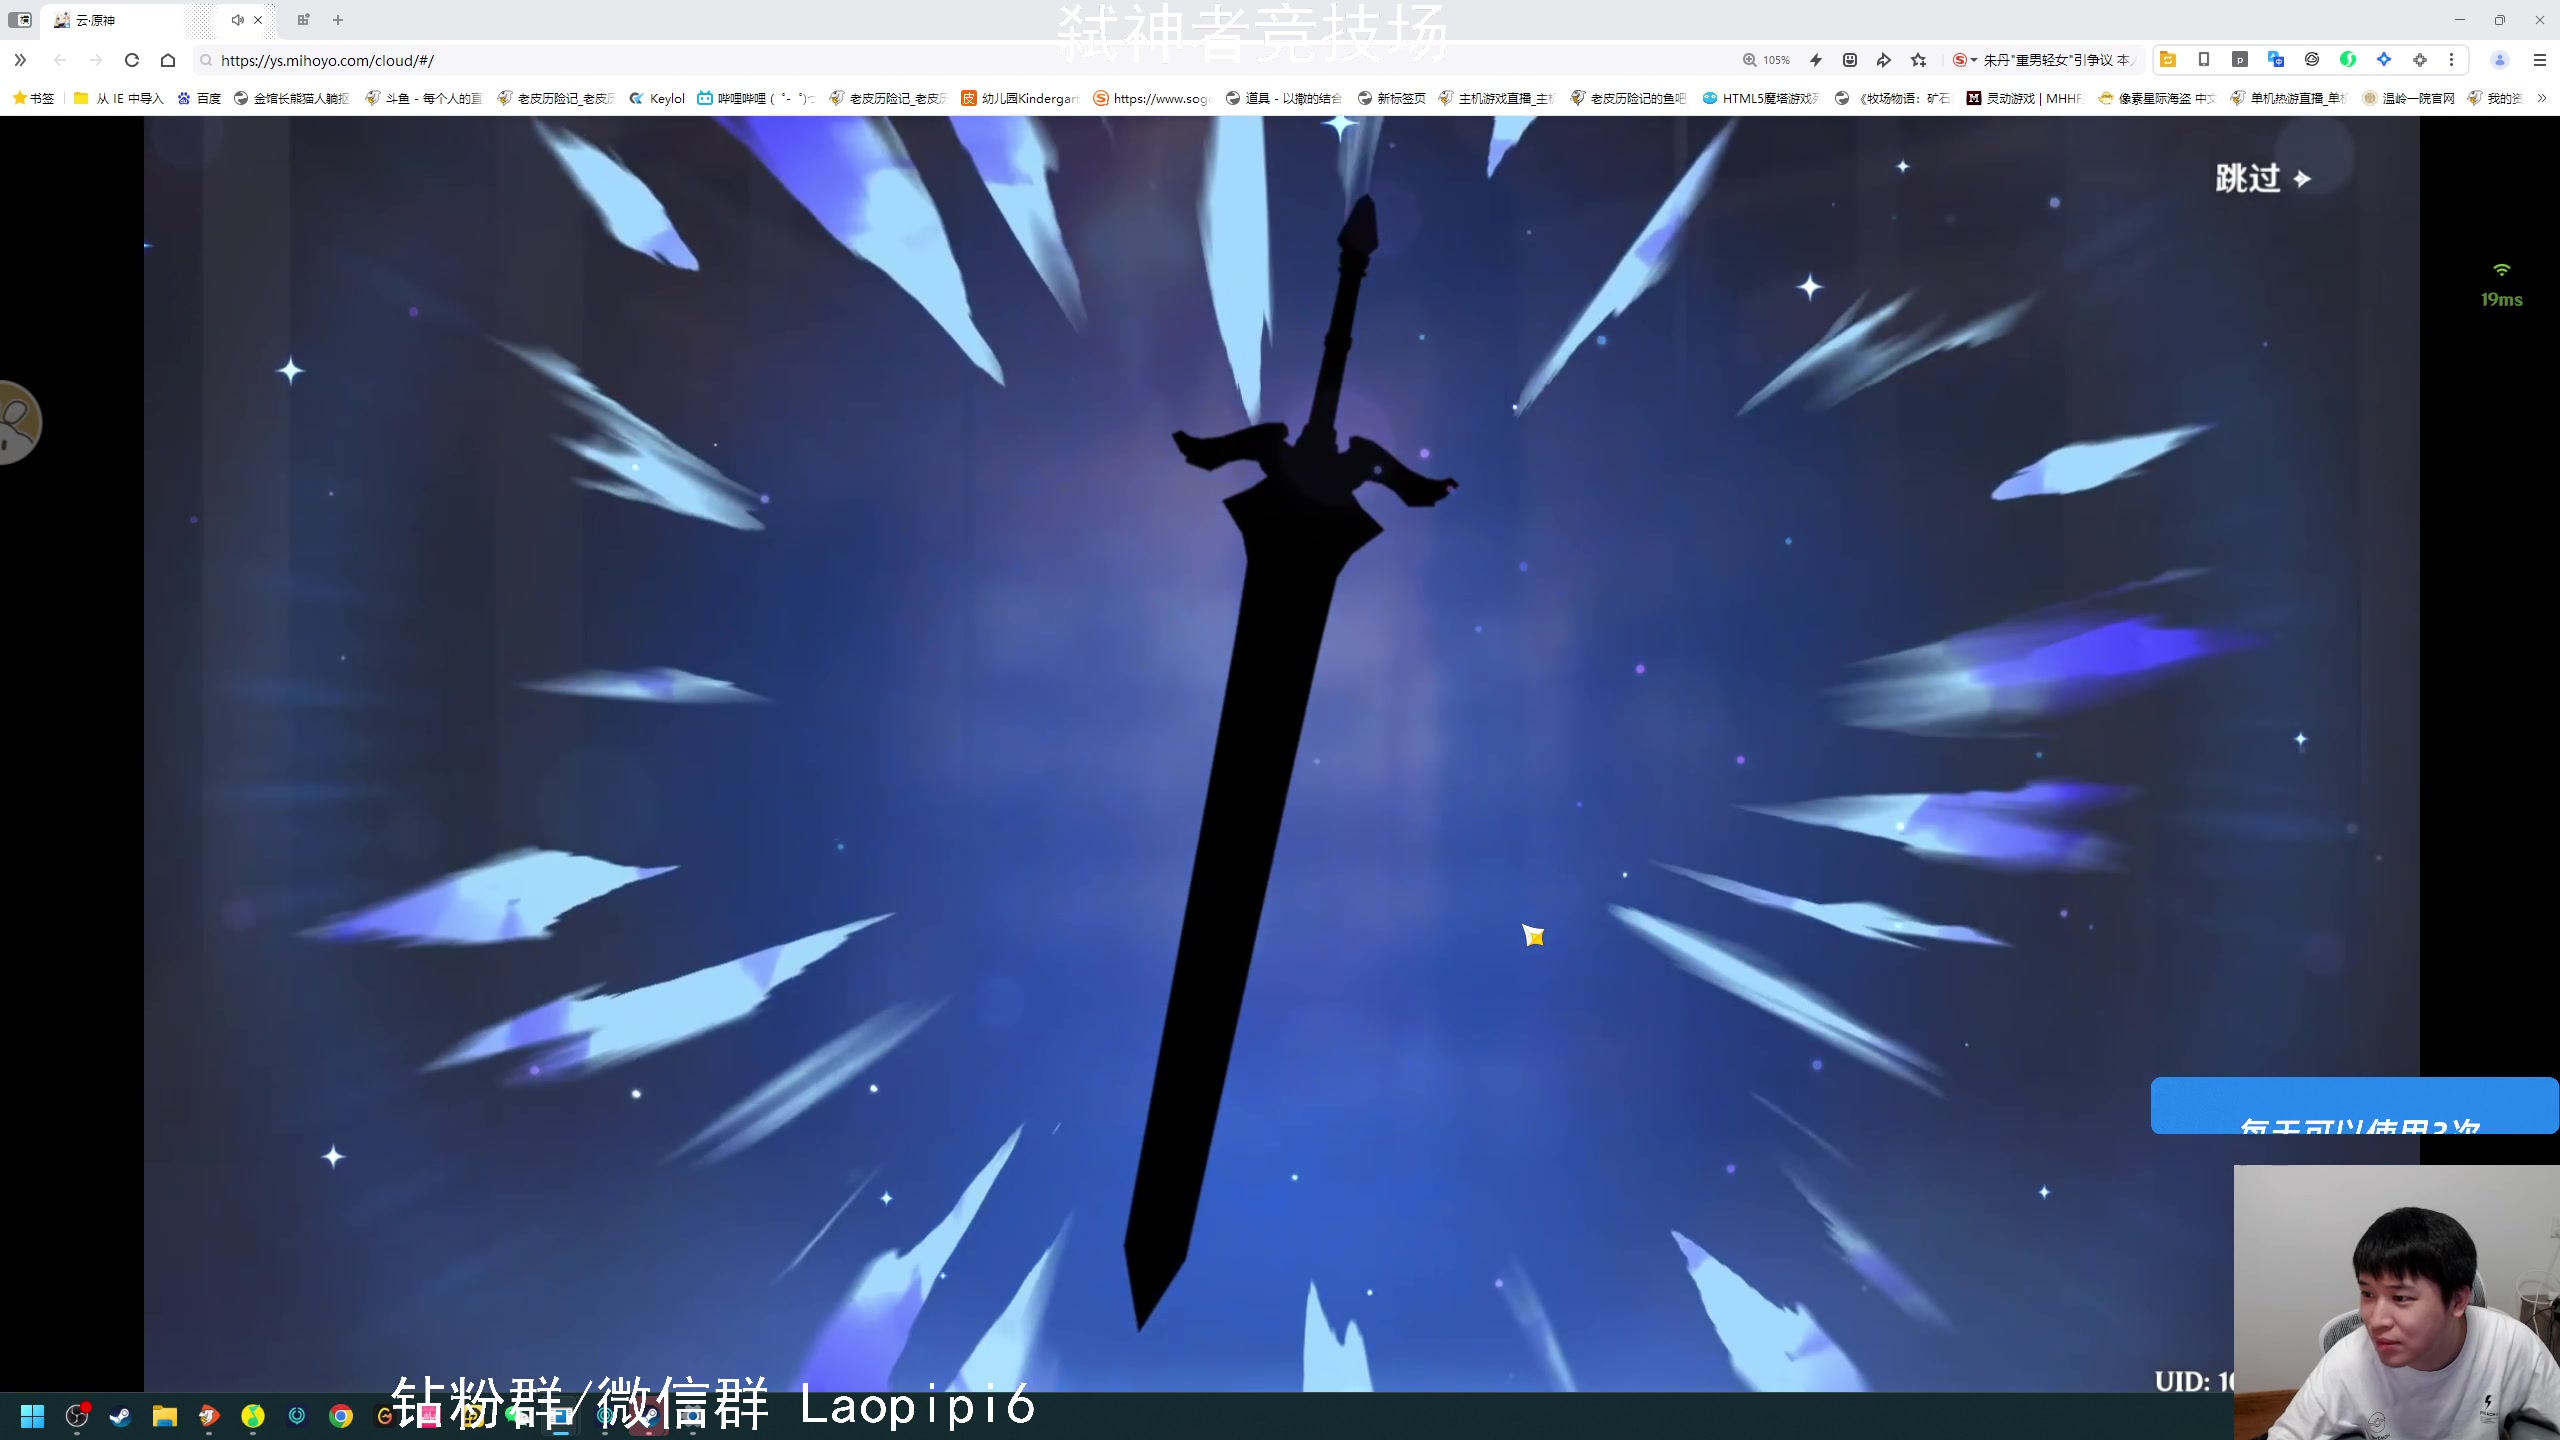This screenshot has height=1440, width=2560.
Task: Click the 105% zoom indicator
Action: [x=1766, y=60]
